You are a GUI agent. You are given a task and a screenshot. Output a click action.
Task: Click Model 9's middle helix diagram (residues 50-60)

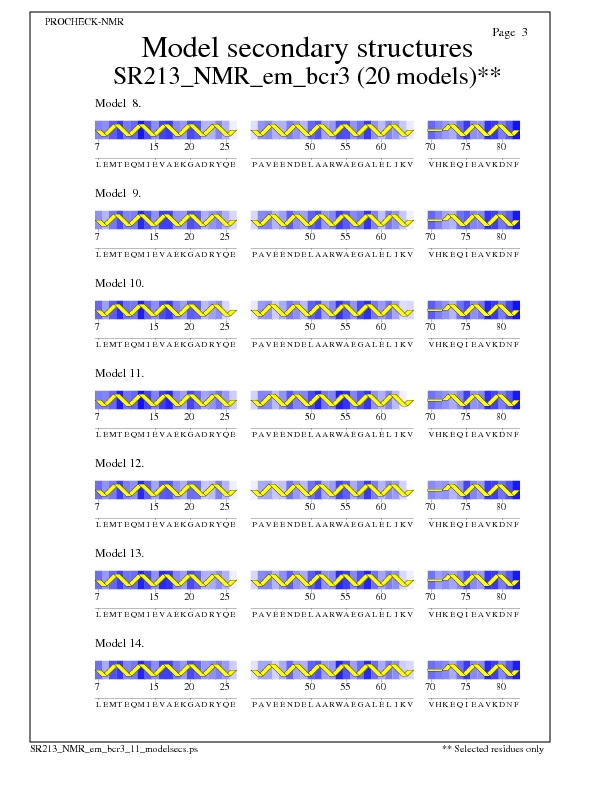tap(333, 220)
